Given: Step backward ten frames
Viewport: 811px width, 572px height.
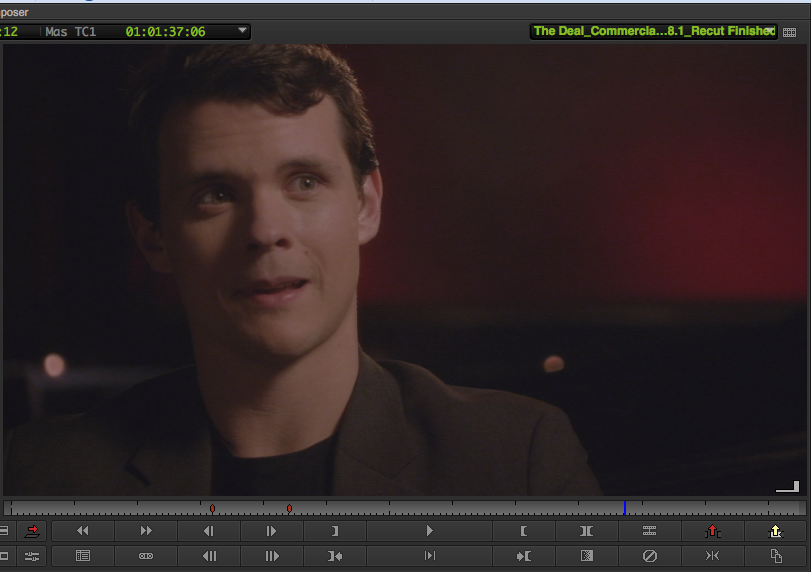Looking at the screenshot, I should click(209, 556).
